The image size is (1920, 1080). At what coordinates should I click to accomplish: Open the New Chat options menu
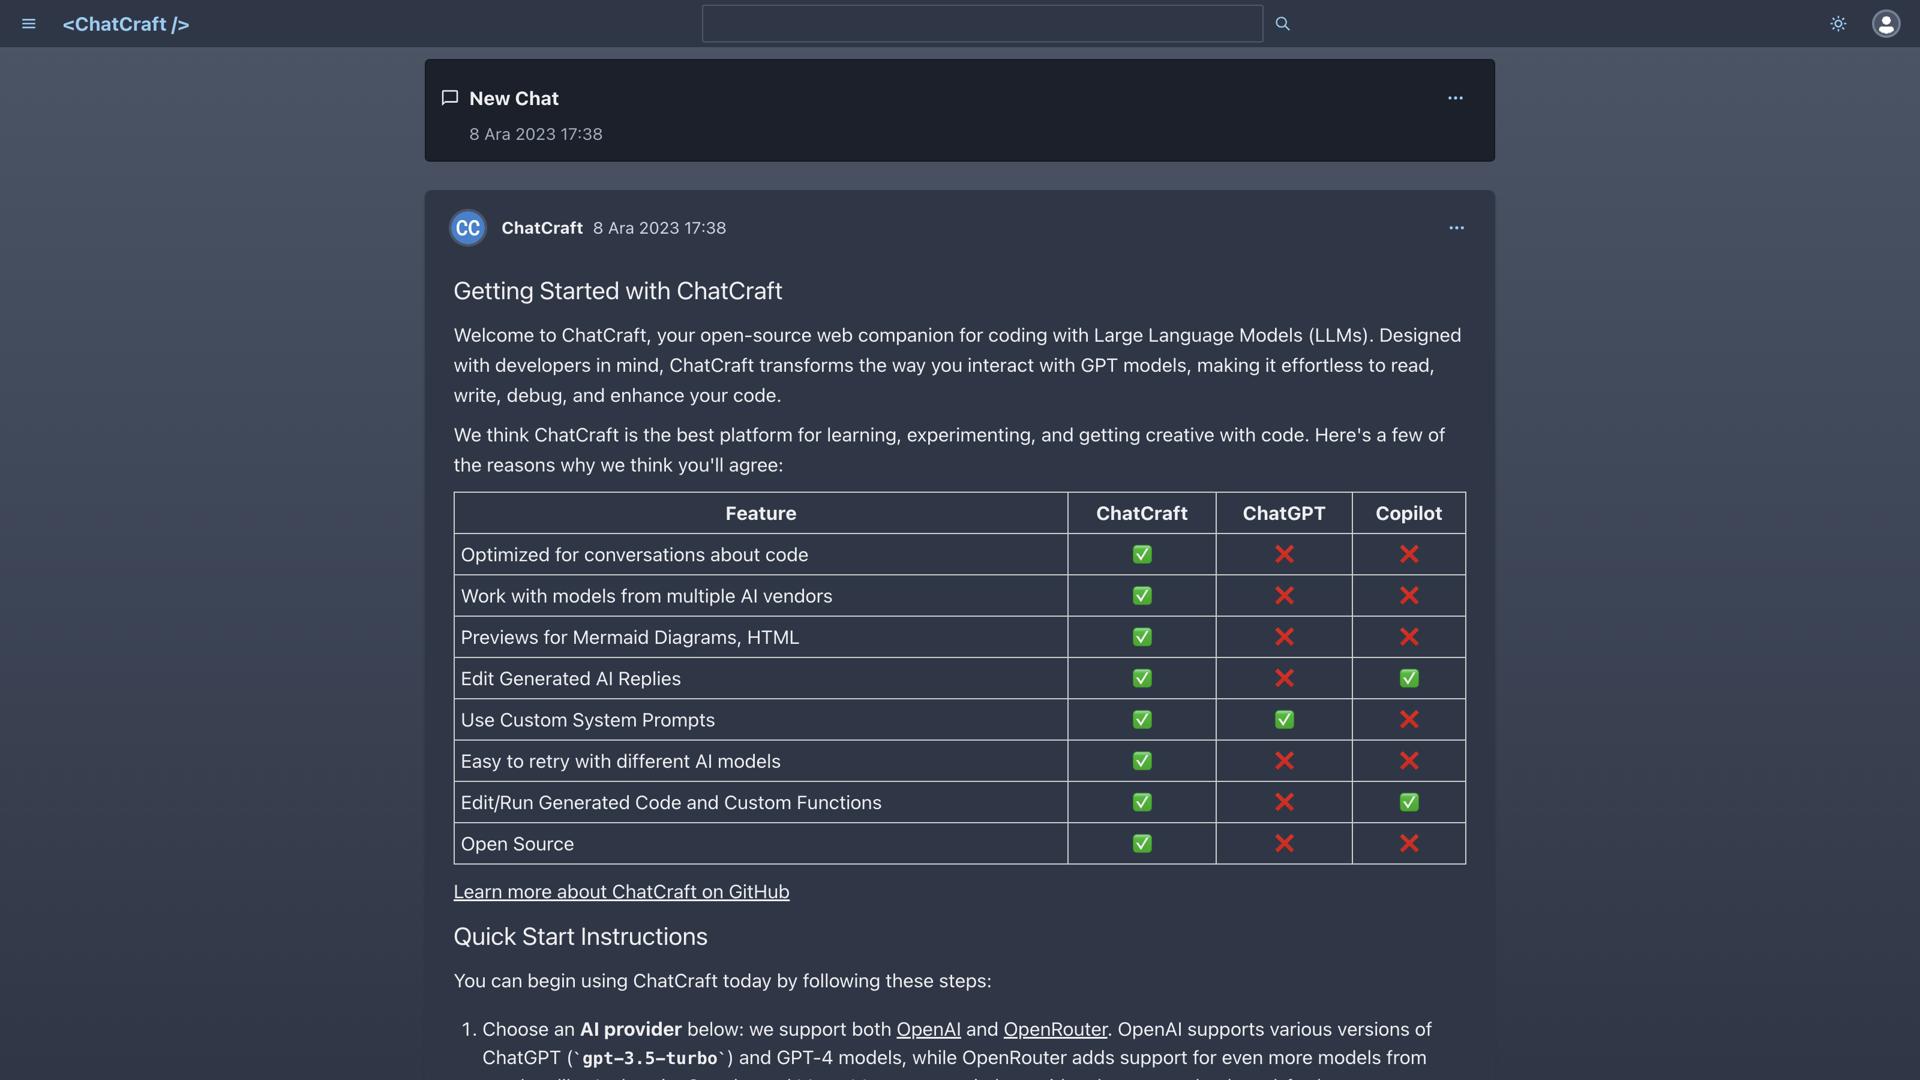click(x=1455, y=98)
